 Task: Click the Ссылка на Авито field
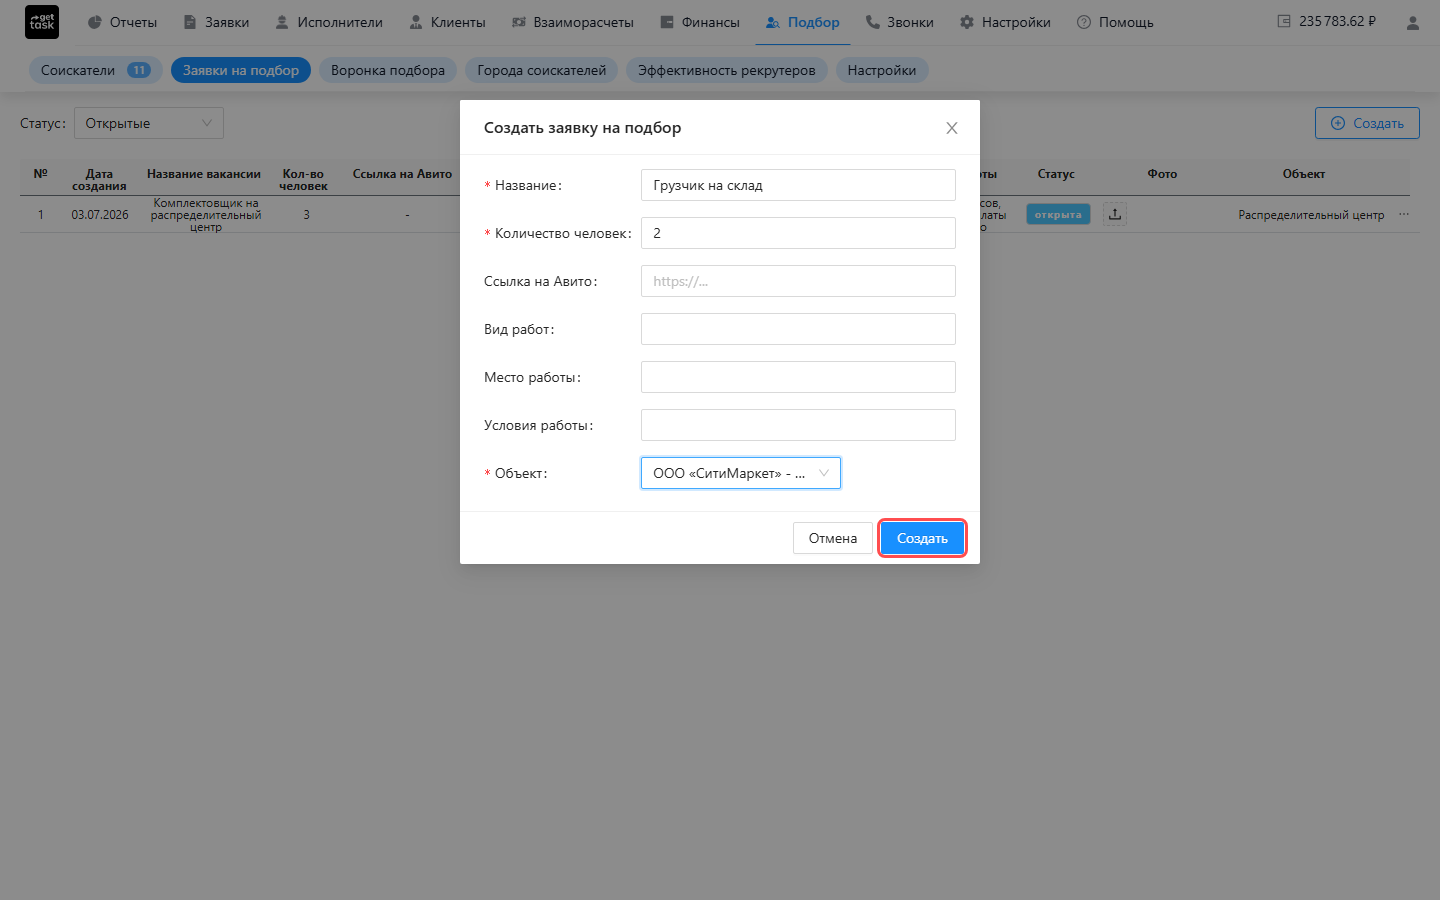[798, 281]
